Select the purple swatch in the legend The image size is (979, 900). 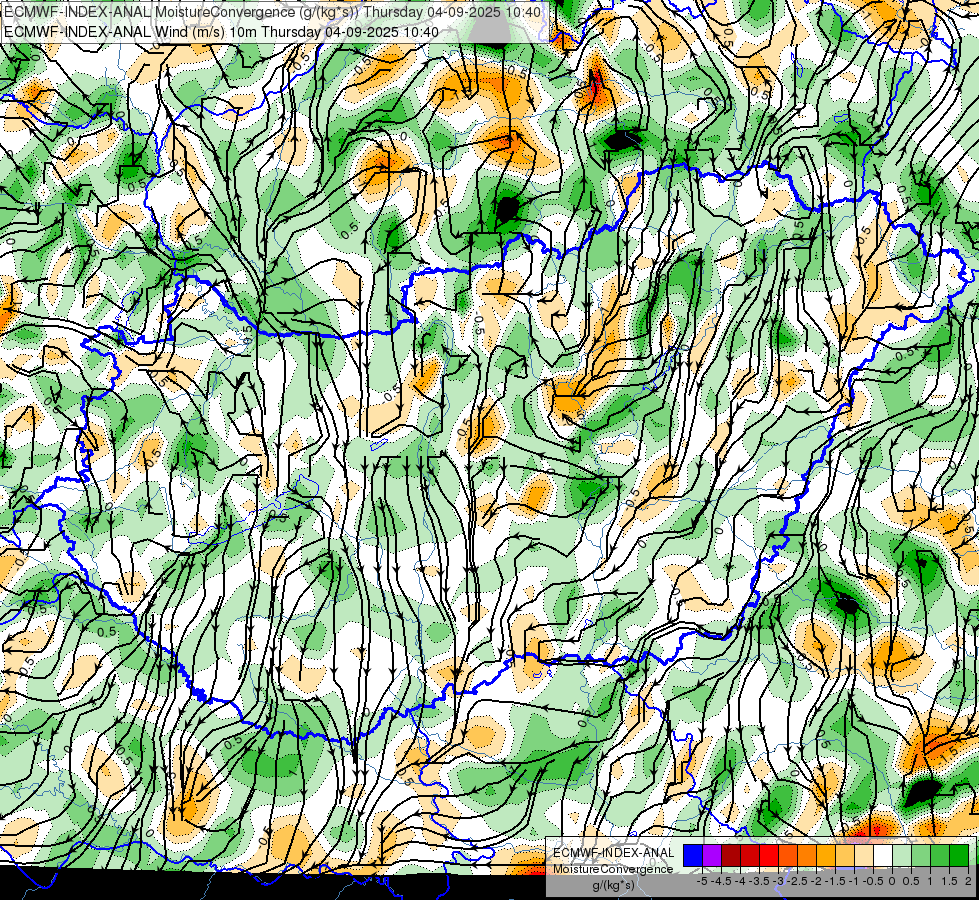click(x=712, y=856)
